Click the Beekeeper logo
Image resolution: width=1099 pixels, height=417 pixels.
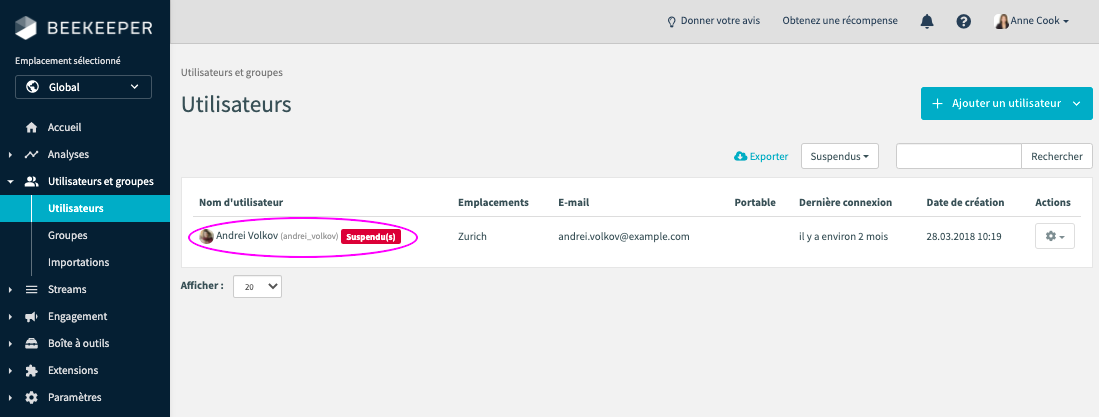pos(82,26)
